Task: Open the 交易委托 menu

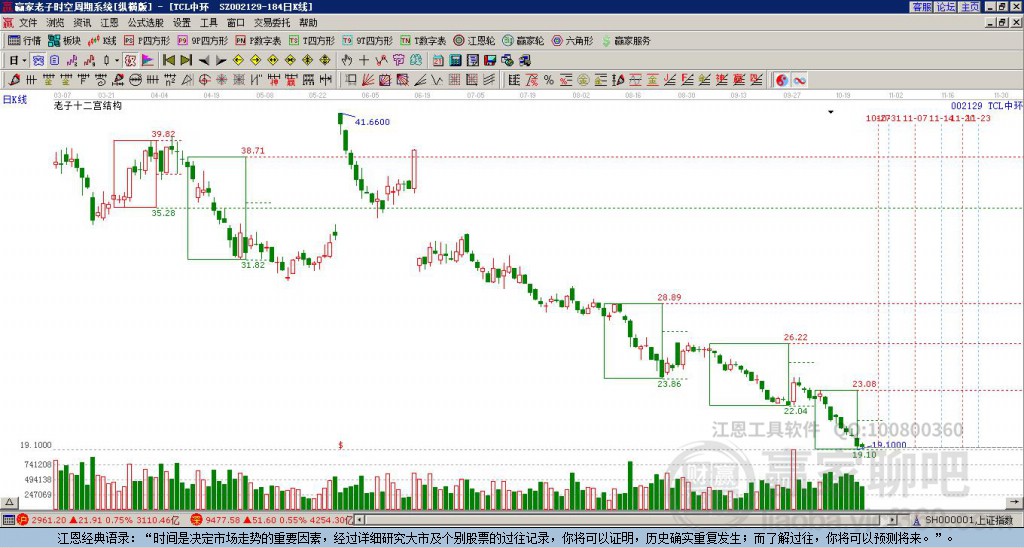Action: tap(272, 23)
